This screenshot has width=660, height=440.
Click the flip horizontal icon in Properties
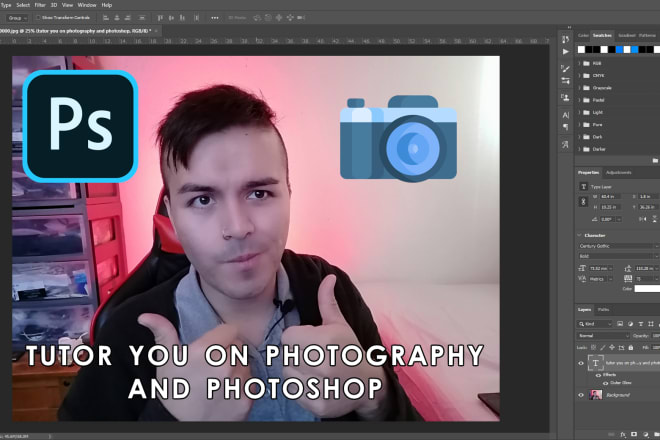(x=643, y=219)
